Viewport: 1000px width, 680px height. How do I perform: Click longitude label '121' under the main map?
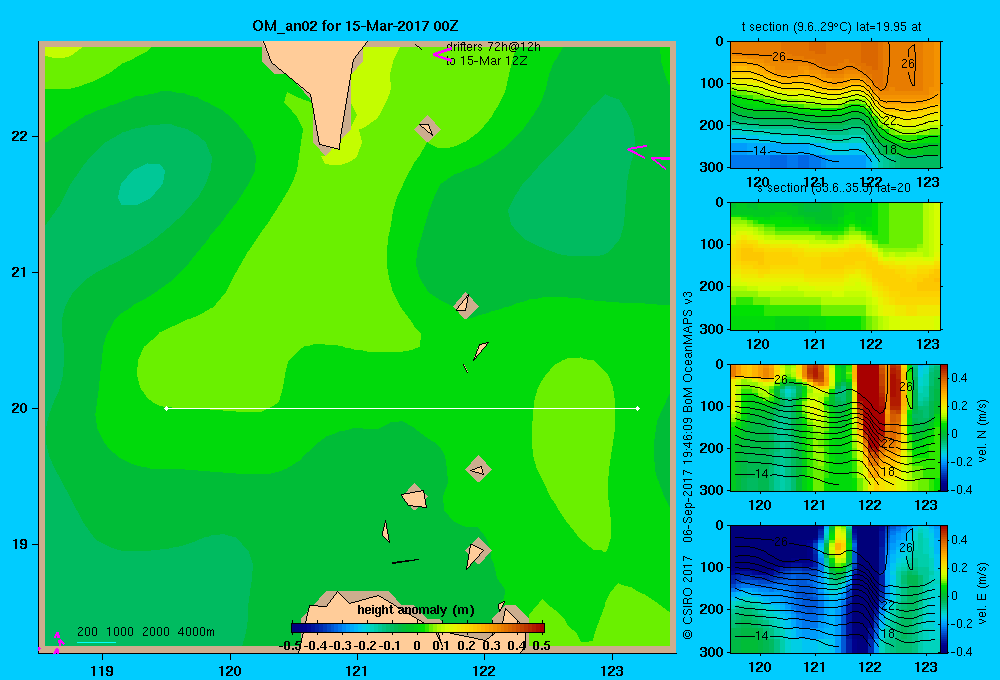pos(357,670)
